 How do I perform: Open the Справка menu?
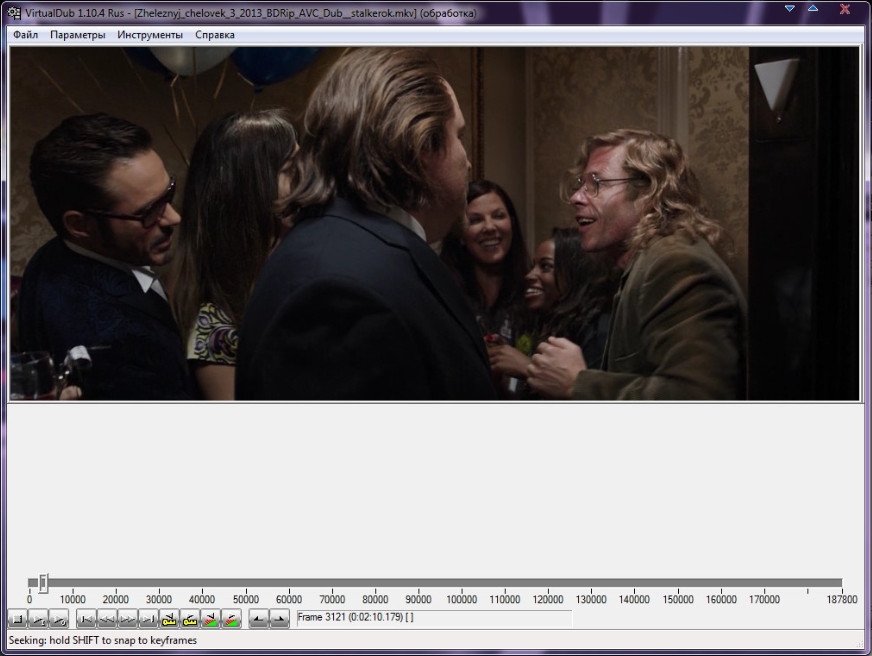point(215,35)
